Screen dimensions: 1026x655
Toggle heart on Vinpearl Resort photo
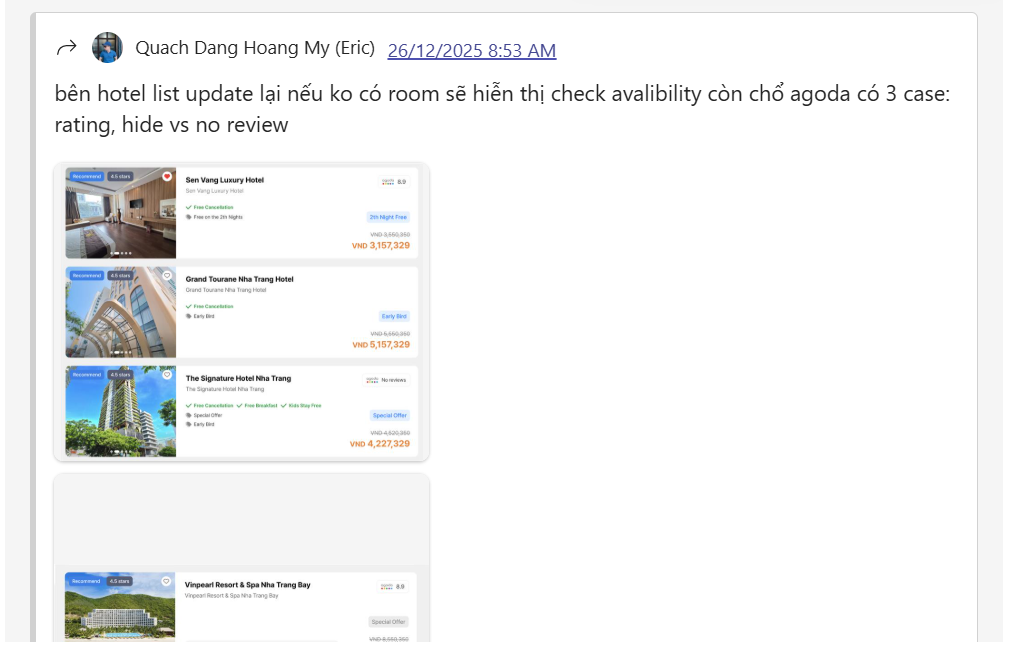click(x=166, y=581)
